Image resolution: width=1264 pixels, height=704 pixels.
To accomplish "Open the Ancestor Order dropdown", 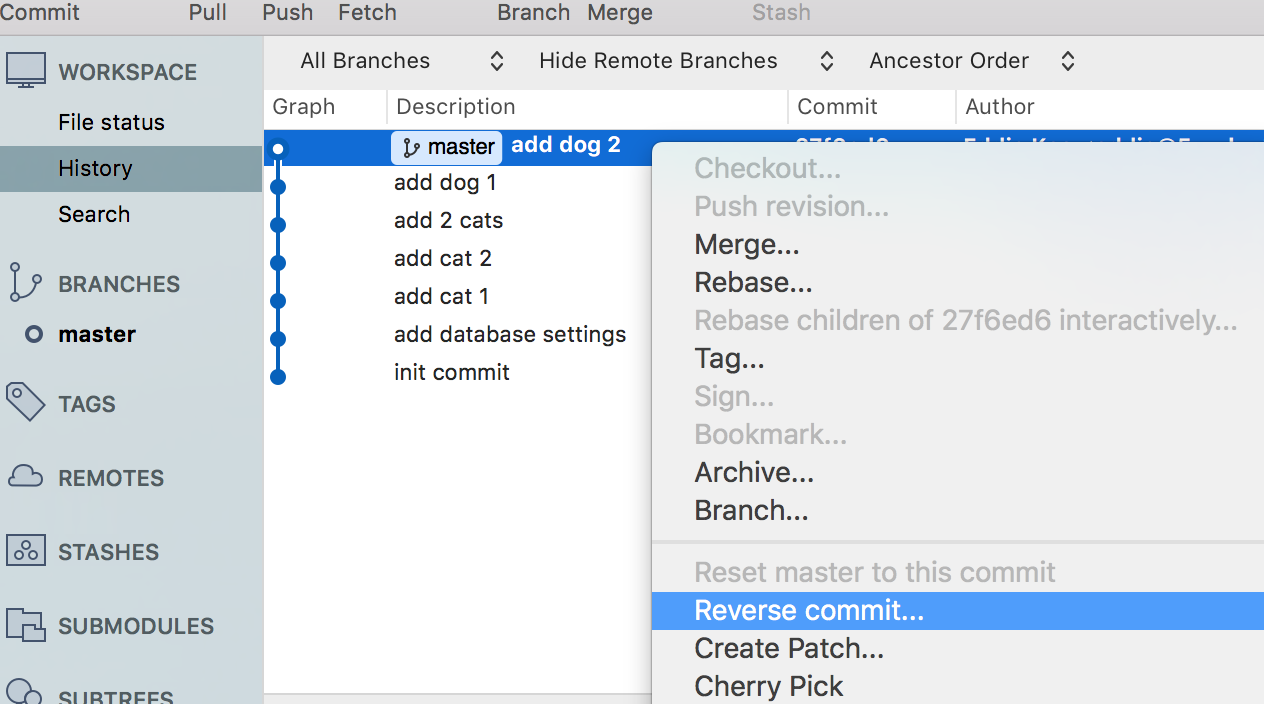I will (971, 61).
